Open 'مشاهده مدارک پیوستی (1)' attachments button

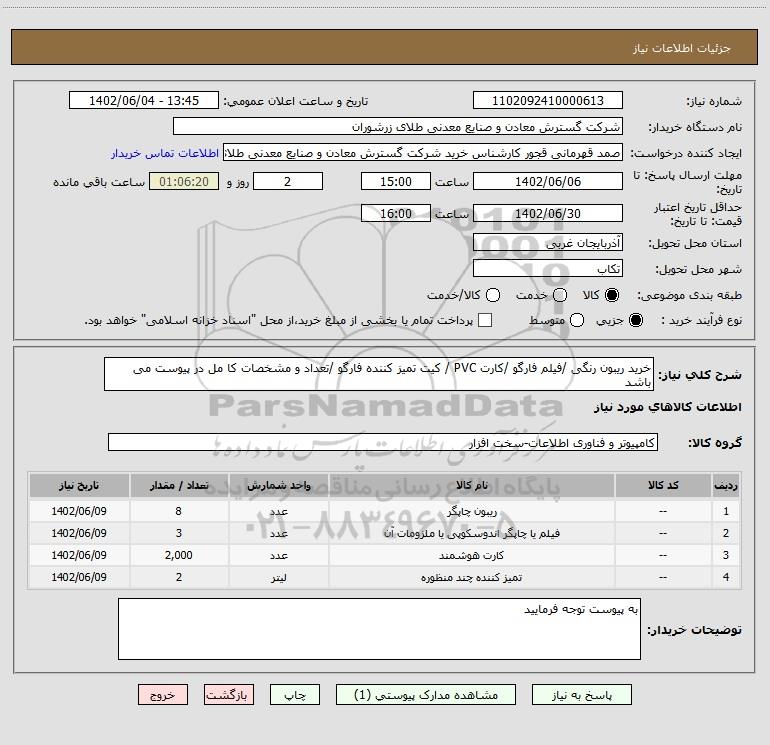426,695
